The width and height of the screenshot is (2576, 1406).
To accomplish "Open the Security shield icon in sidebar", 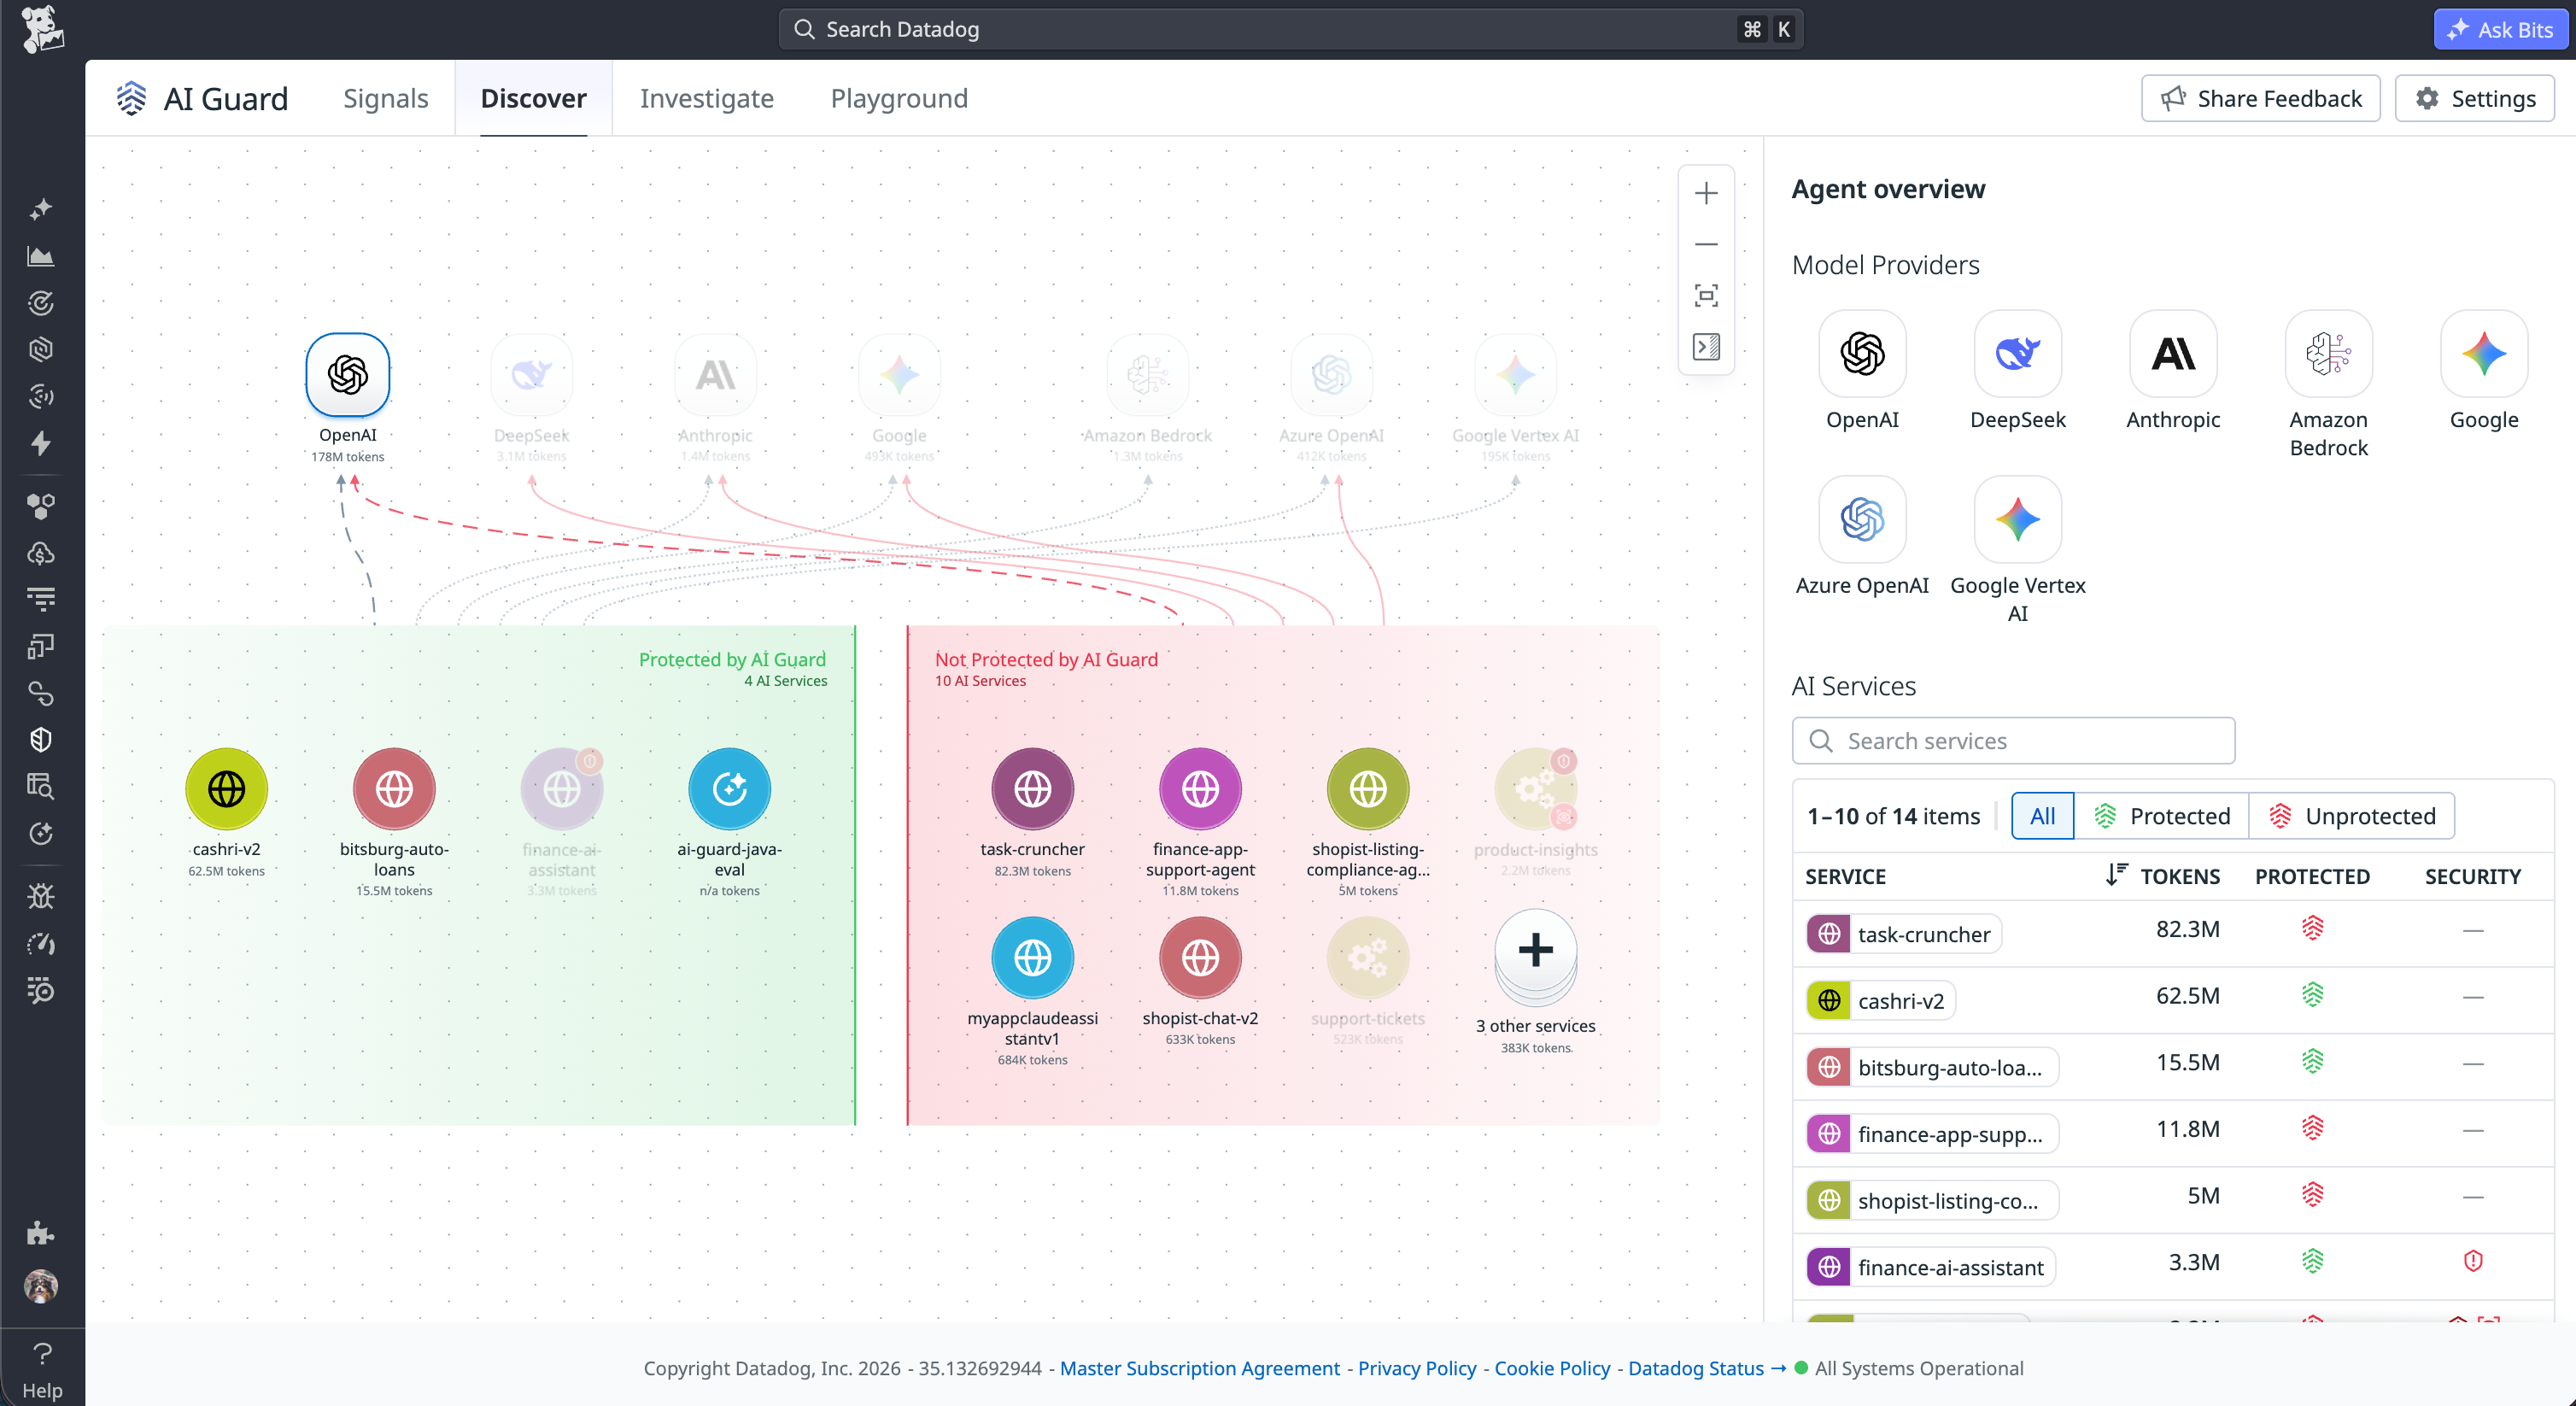I will [x=41, y=740].
